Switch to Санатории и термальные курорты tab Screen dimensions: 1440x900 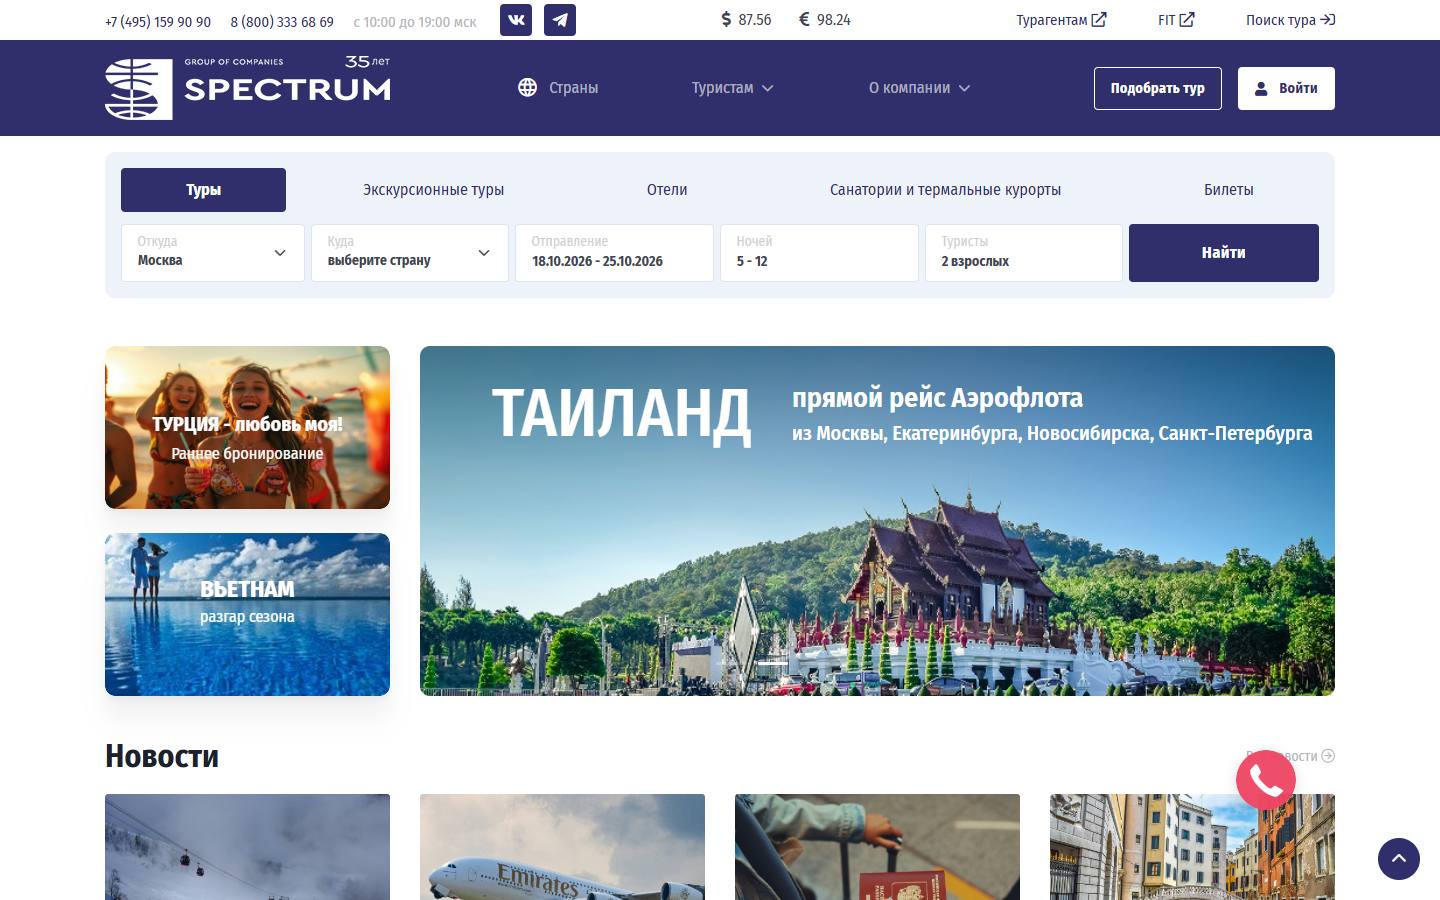pos(945,190)
